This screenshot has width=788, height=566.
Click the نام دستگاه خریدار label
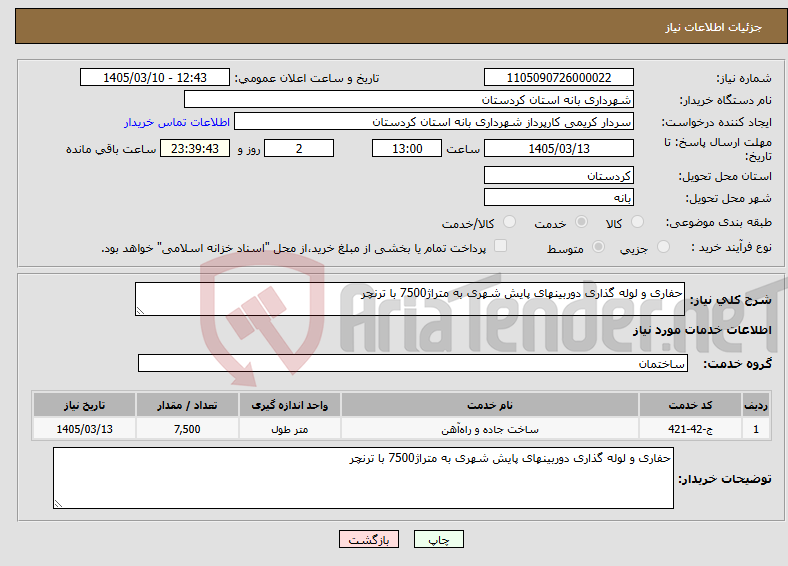point(726,101)
